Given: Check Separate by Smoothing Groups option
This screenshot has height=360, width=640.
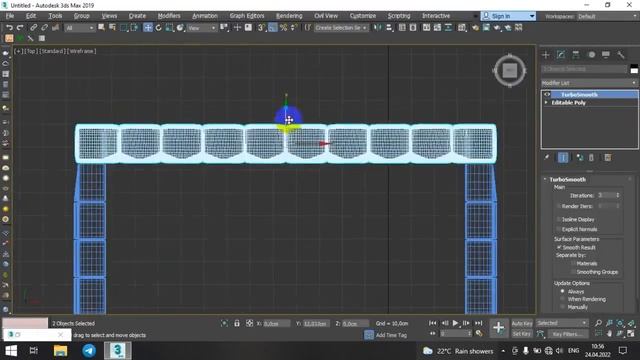Looking at the screenshot, I should point(573,272).
